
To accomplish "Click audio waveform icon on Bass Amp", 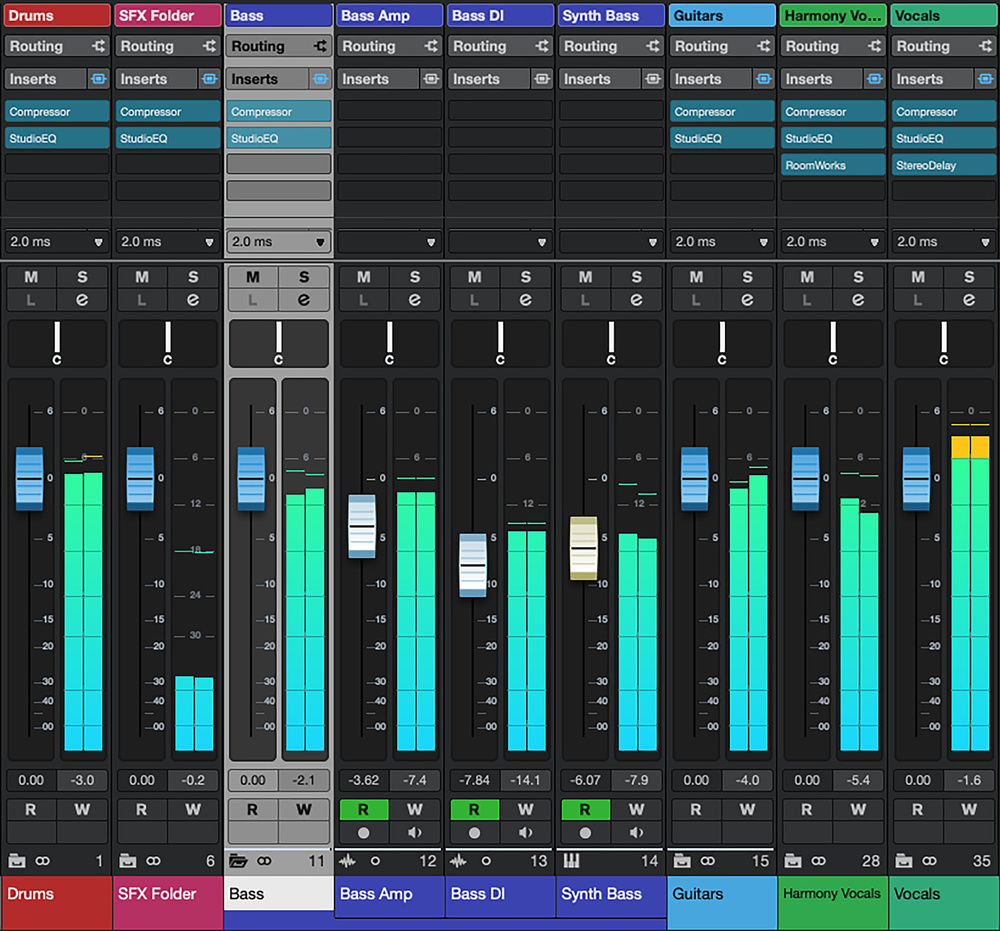I will click(x=348, y=861).
